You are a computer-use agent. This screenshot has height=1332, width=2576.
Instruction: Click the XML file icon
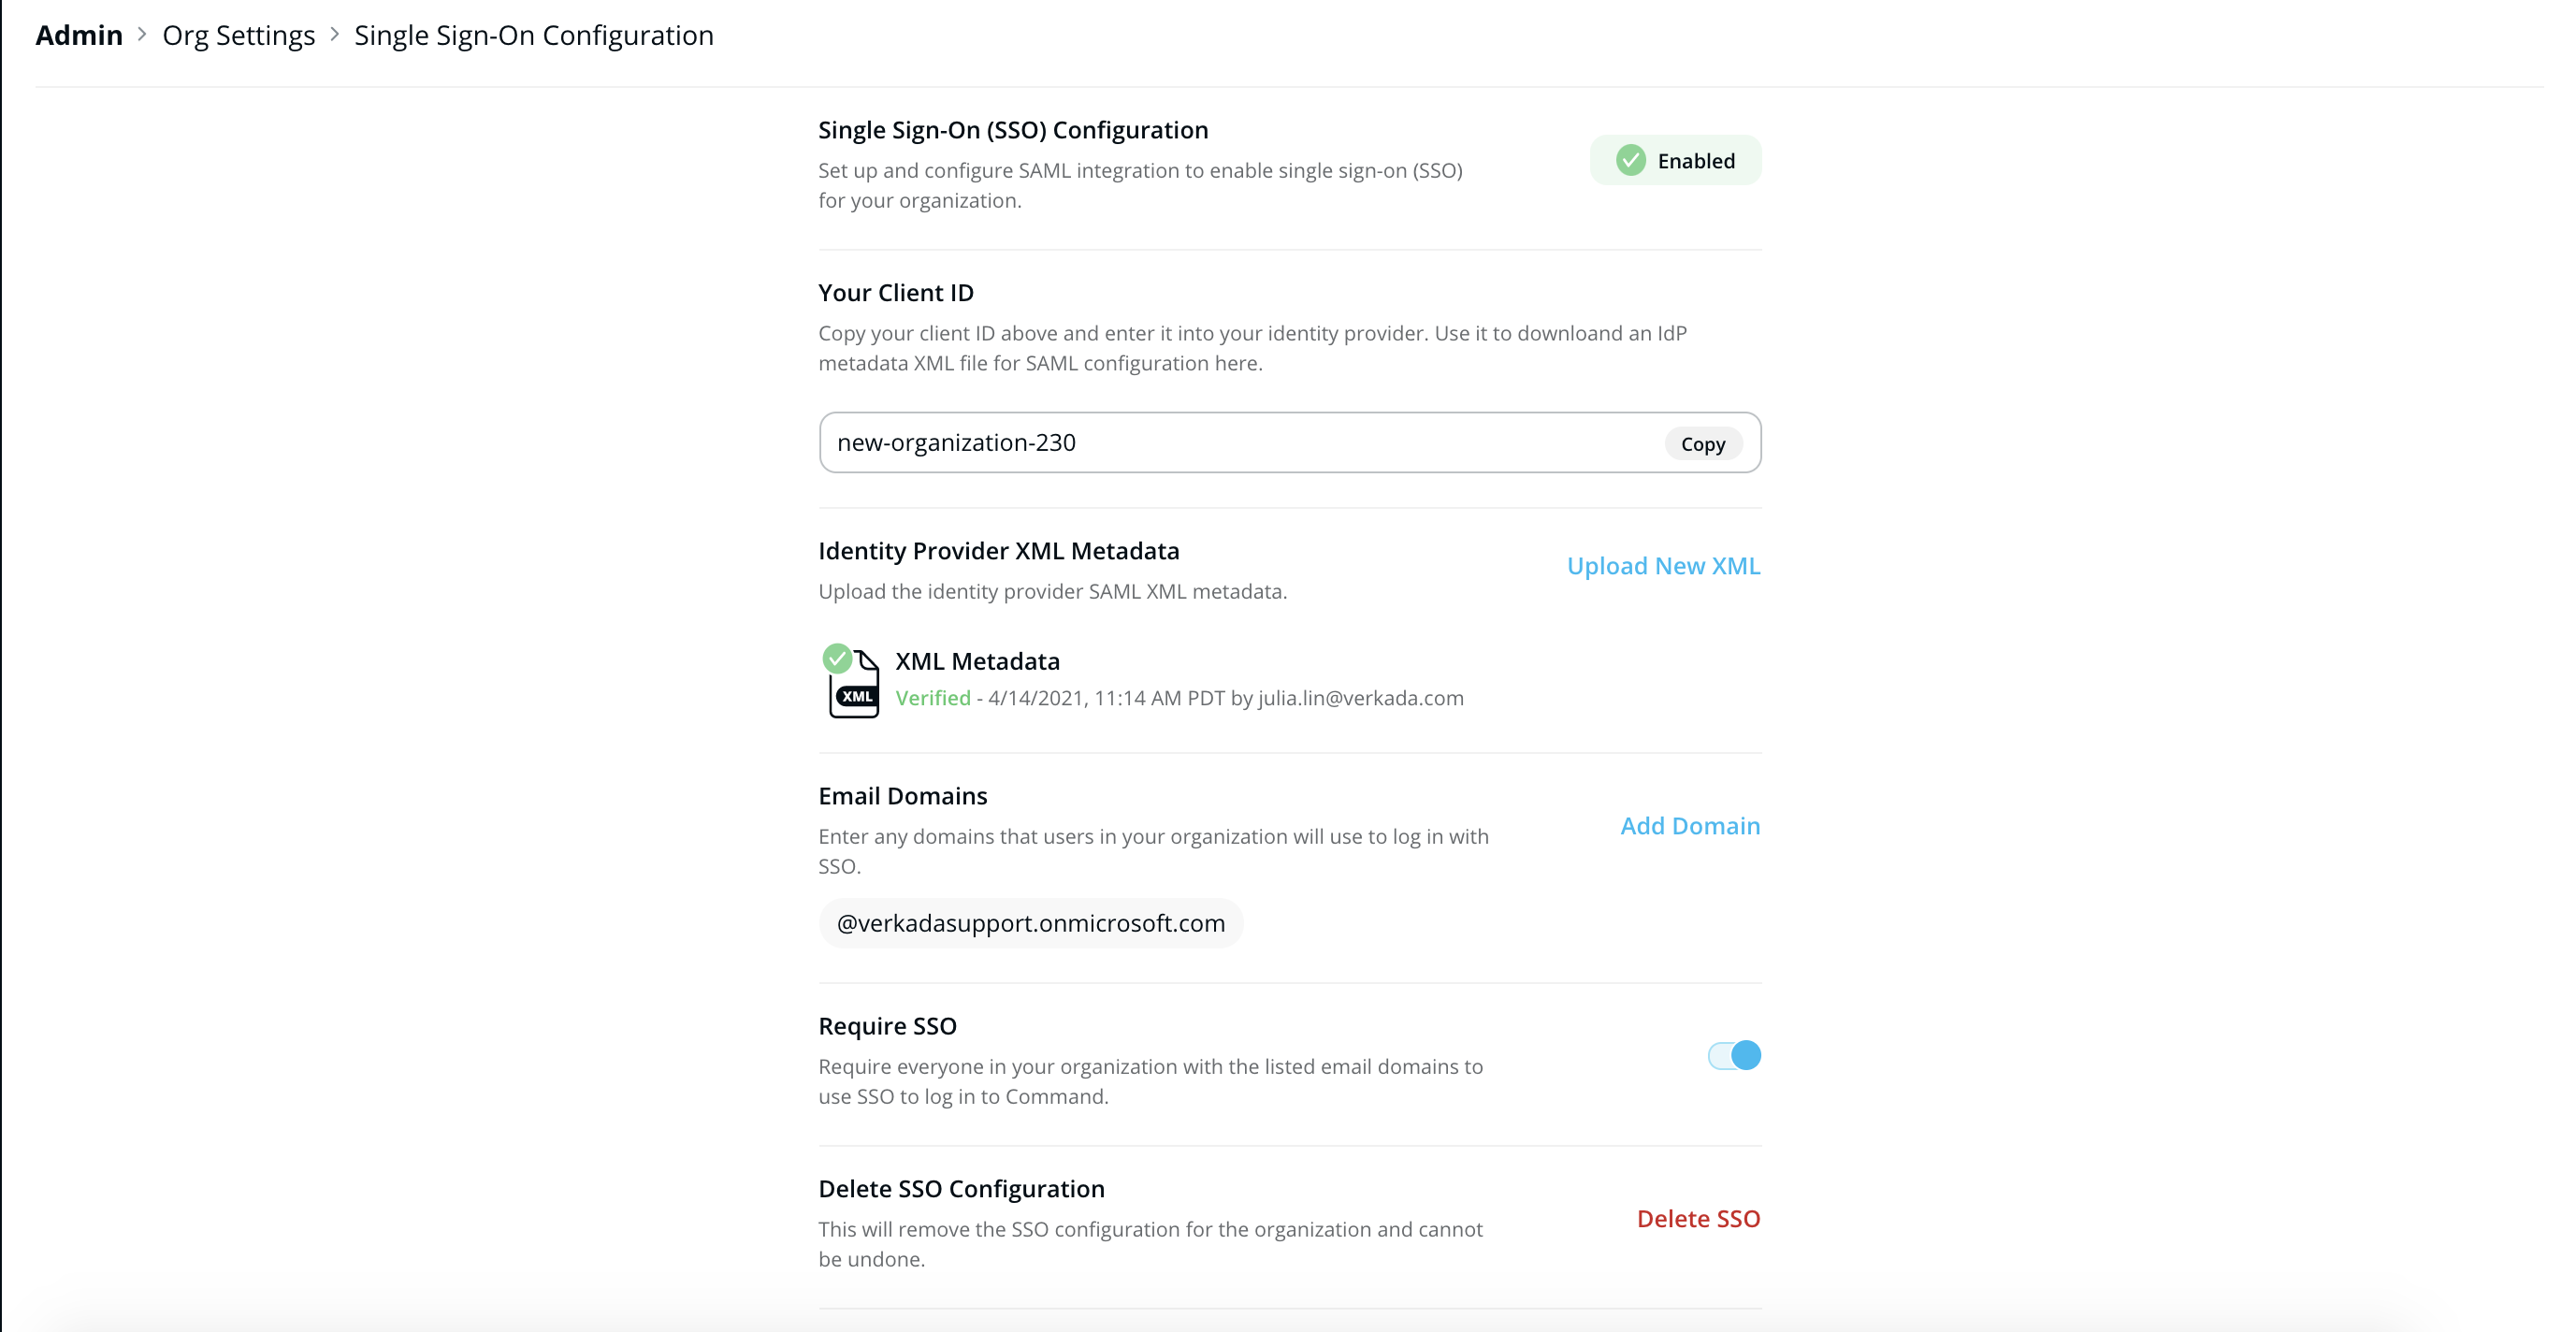pyautogui.click(x=856, y=687)
